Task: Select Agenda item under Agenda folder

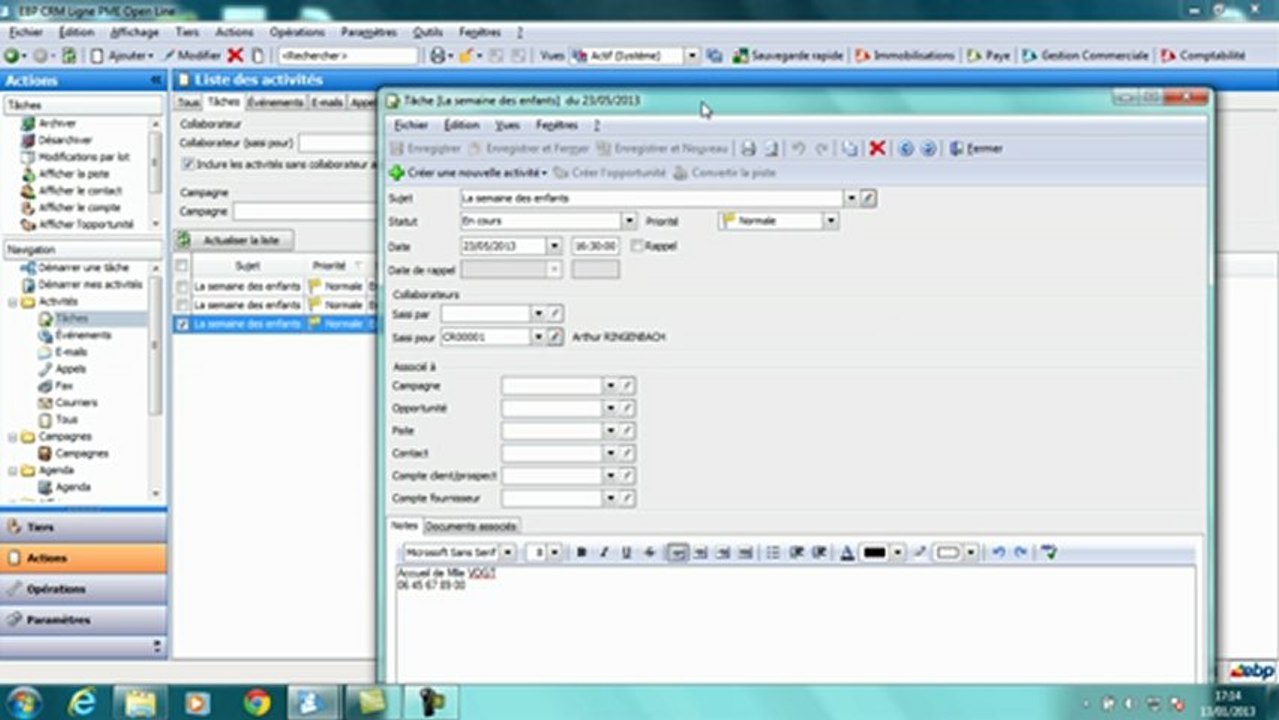Action: (x=73, y=487)
